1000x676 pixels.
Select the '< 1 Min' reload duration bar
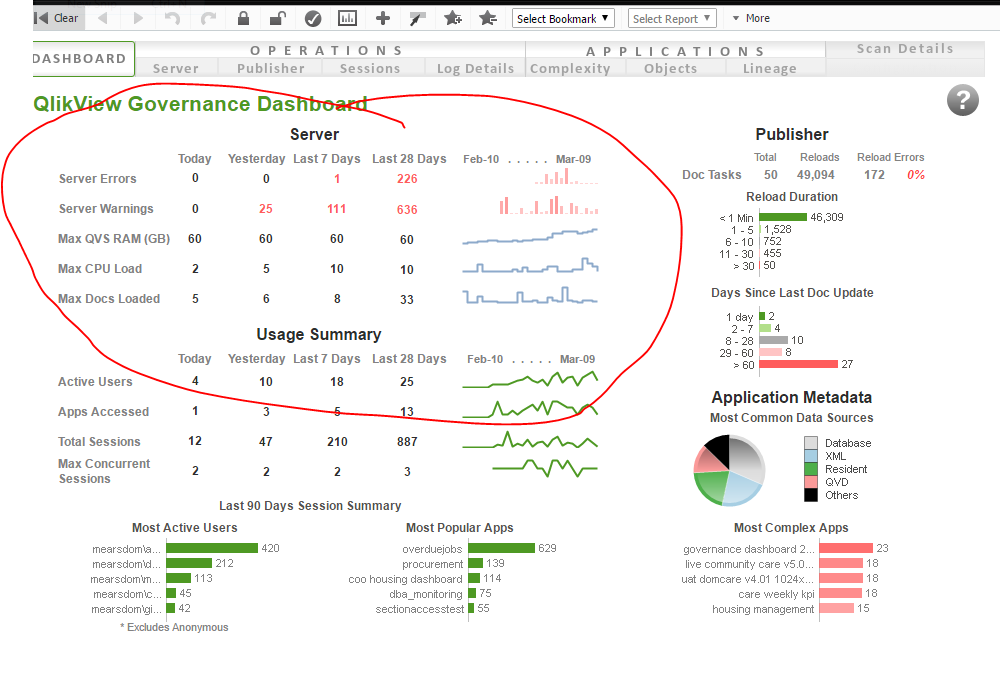[x=783, y=217]
